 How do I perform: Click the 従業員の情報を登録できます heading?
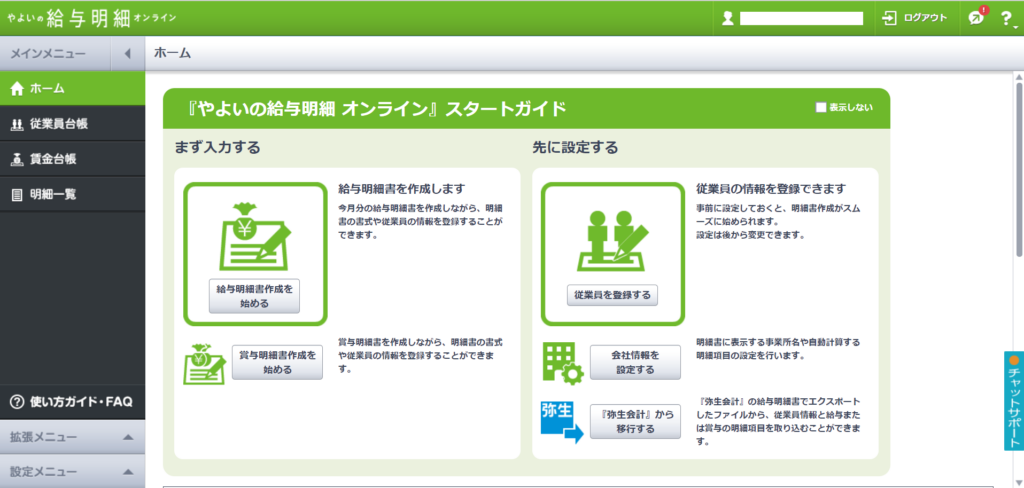click(x=771, y=189)
